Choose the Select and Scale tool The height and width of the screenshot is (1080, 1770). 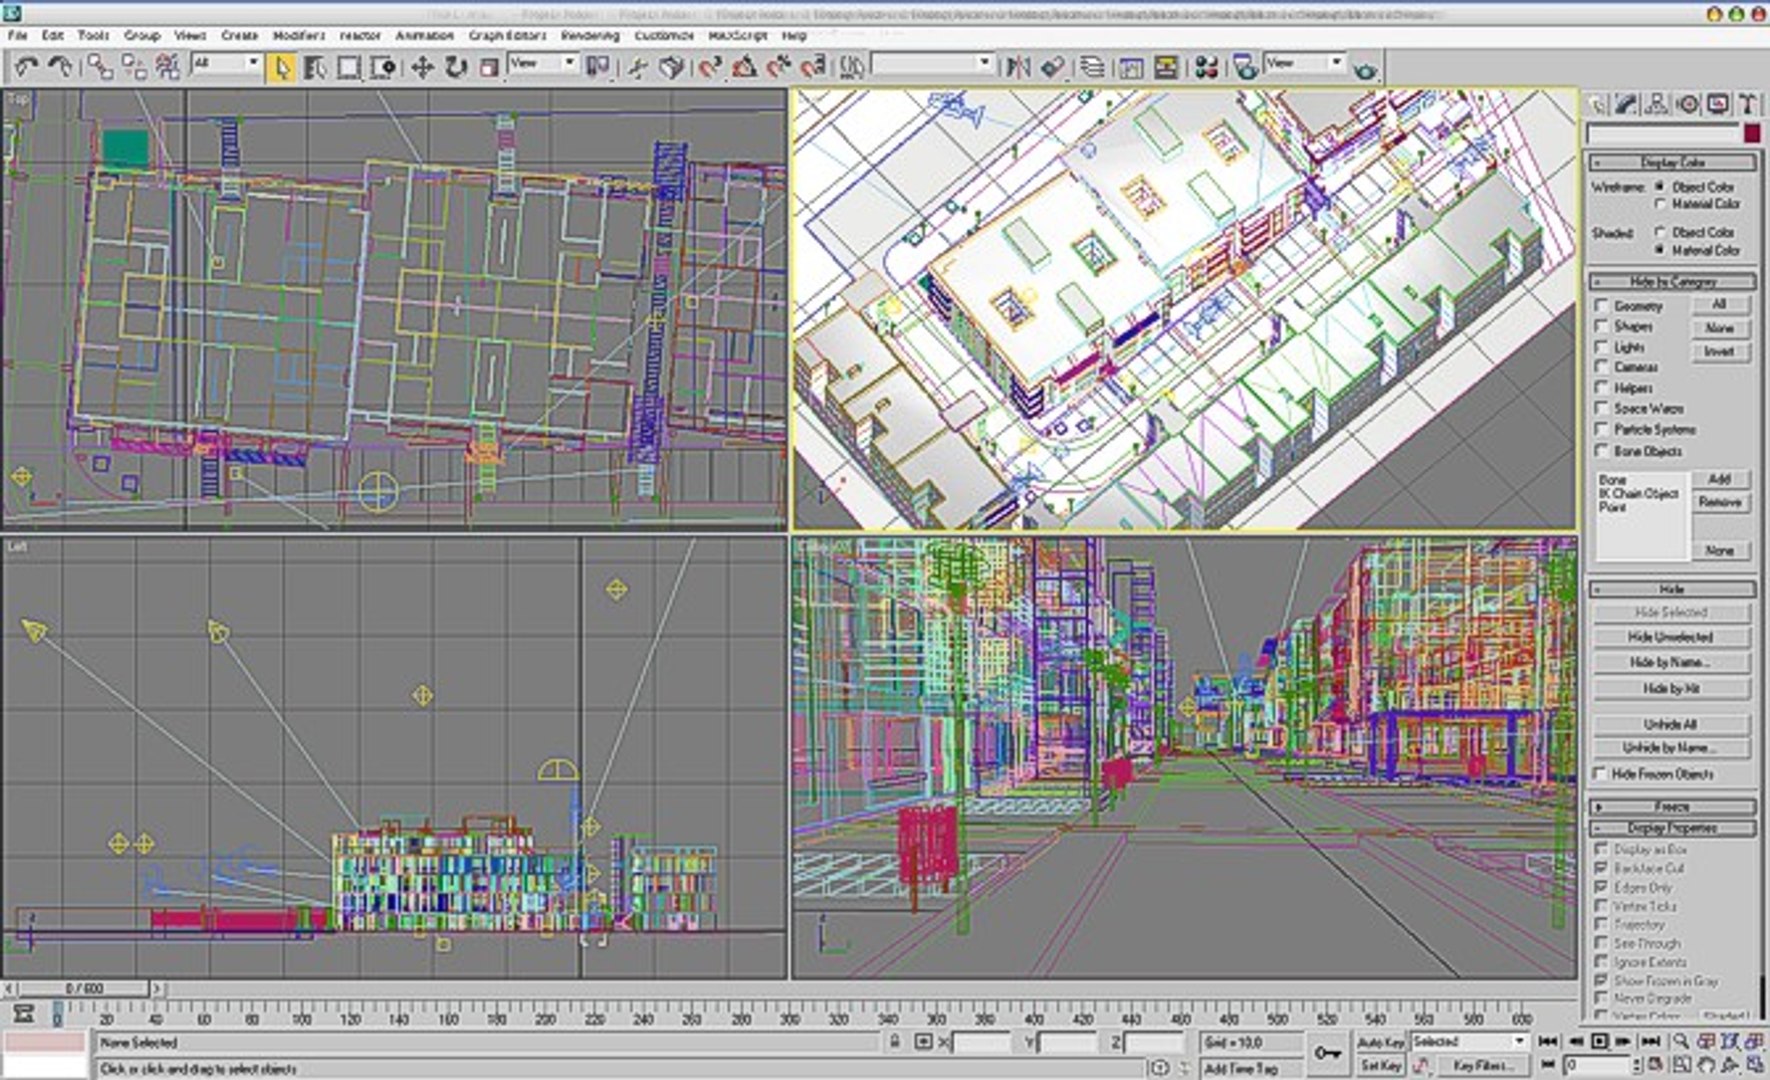coord(489,67)
